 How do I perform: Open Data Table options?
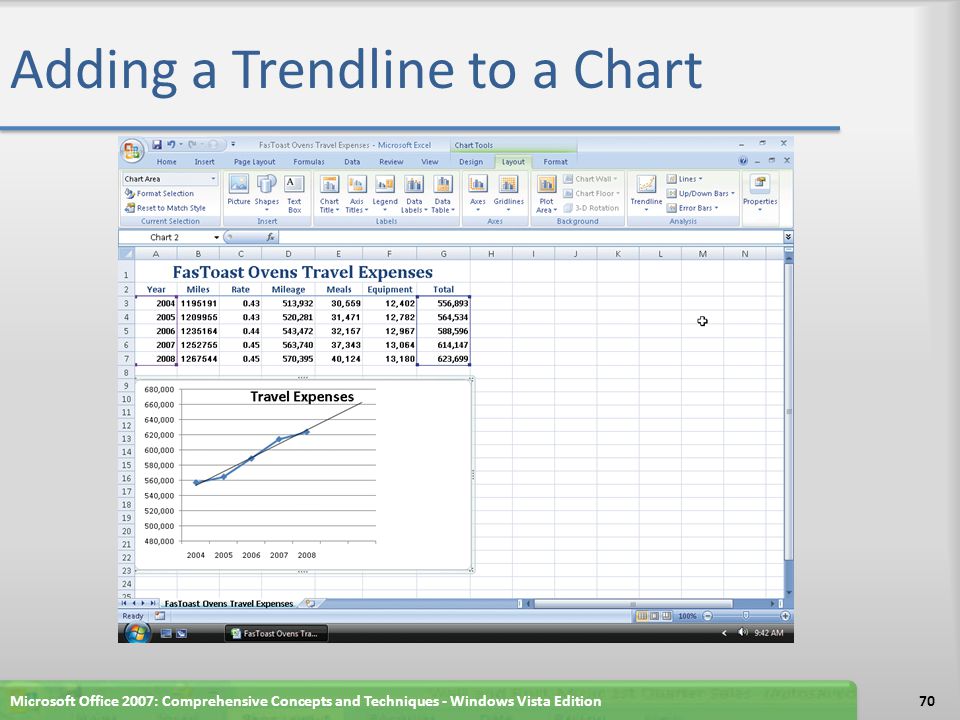(443, 193)
